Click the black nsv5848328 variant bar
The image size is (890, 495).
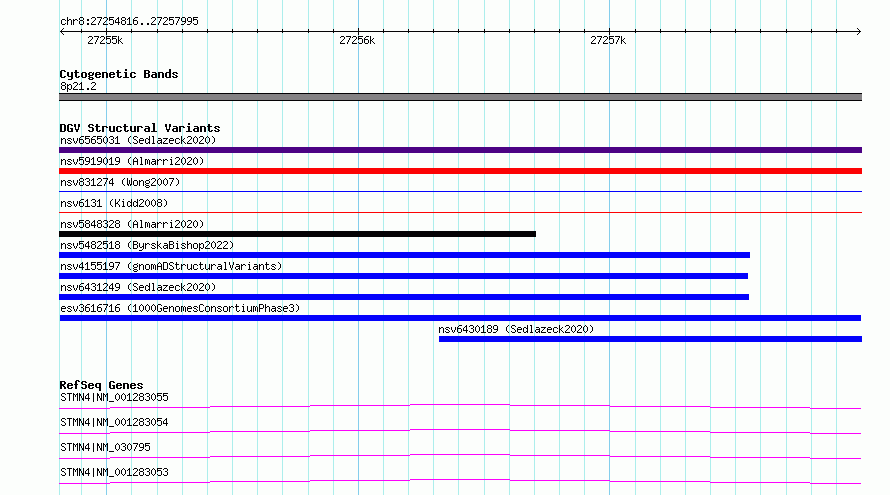297,234
